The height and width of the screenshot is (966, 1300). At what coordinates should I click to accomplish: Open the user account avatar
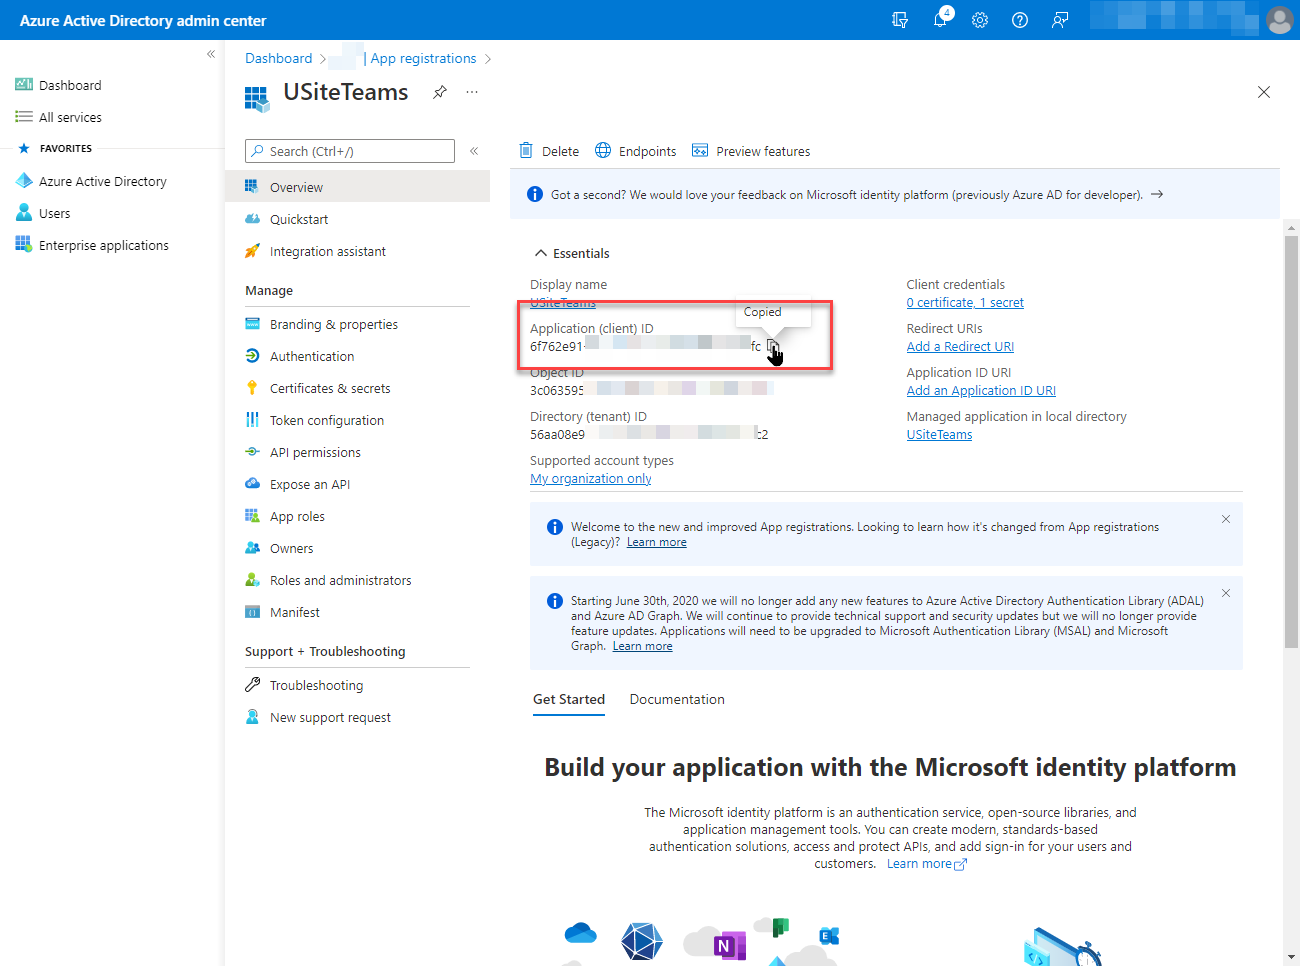(1279, 20)
